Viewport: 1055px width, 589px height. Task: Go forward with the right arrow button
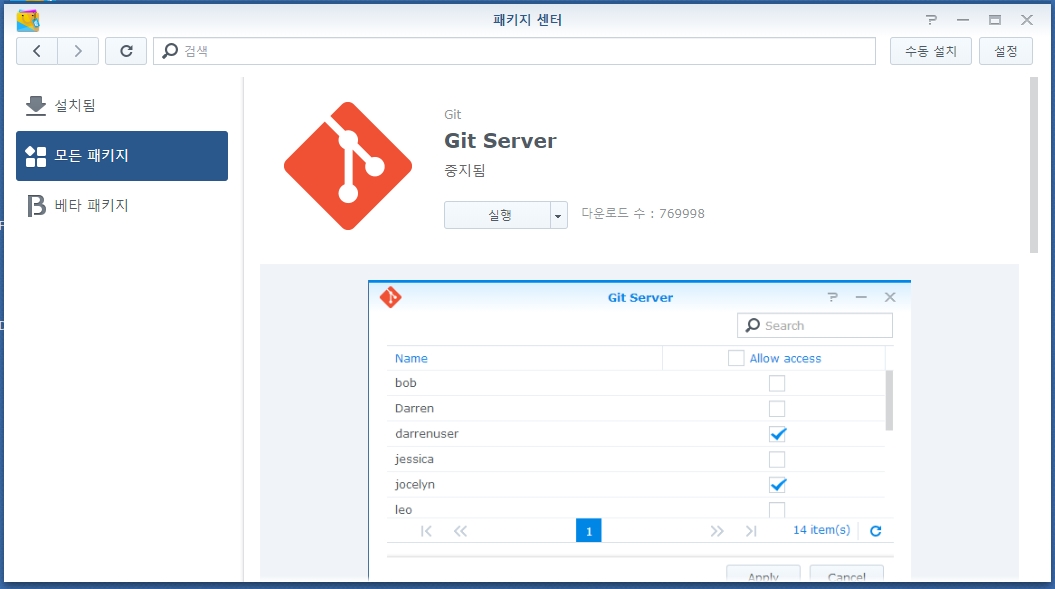pyautogui.click(x=78, y=51)
